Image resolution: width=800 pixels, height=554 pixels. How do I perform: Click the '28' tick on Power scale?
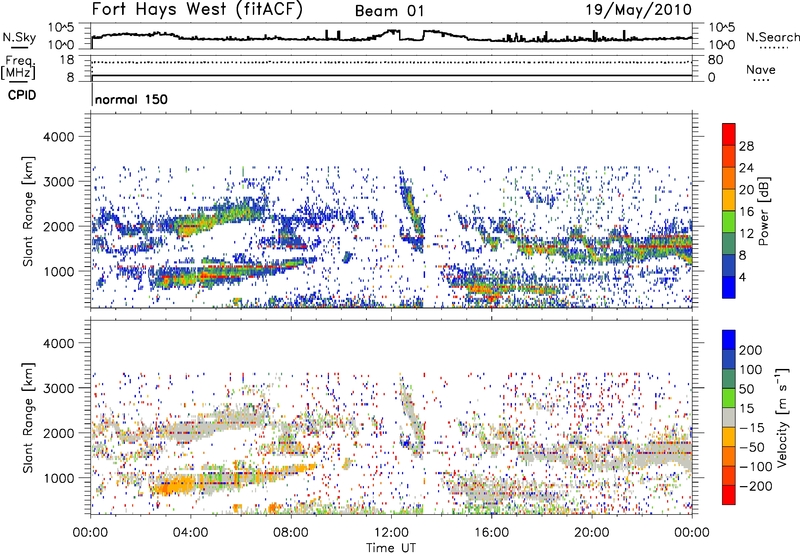tap(746, 146)
